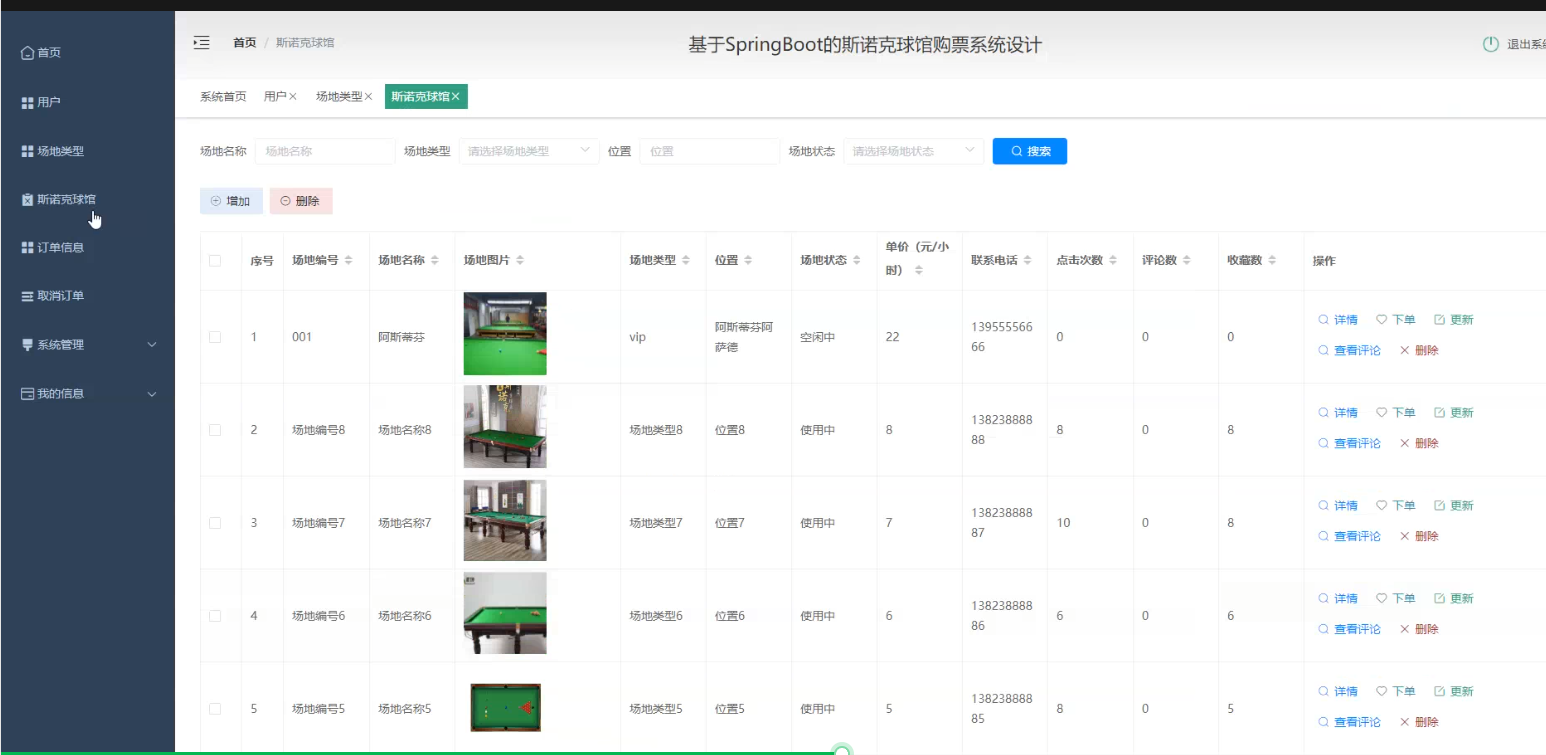Open the 场地类型 filter dropdown
The height and width of the screenshot is (755, 1546).
(x=529, y=151)
